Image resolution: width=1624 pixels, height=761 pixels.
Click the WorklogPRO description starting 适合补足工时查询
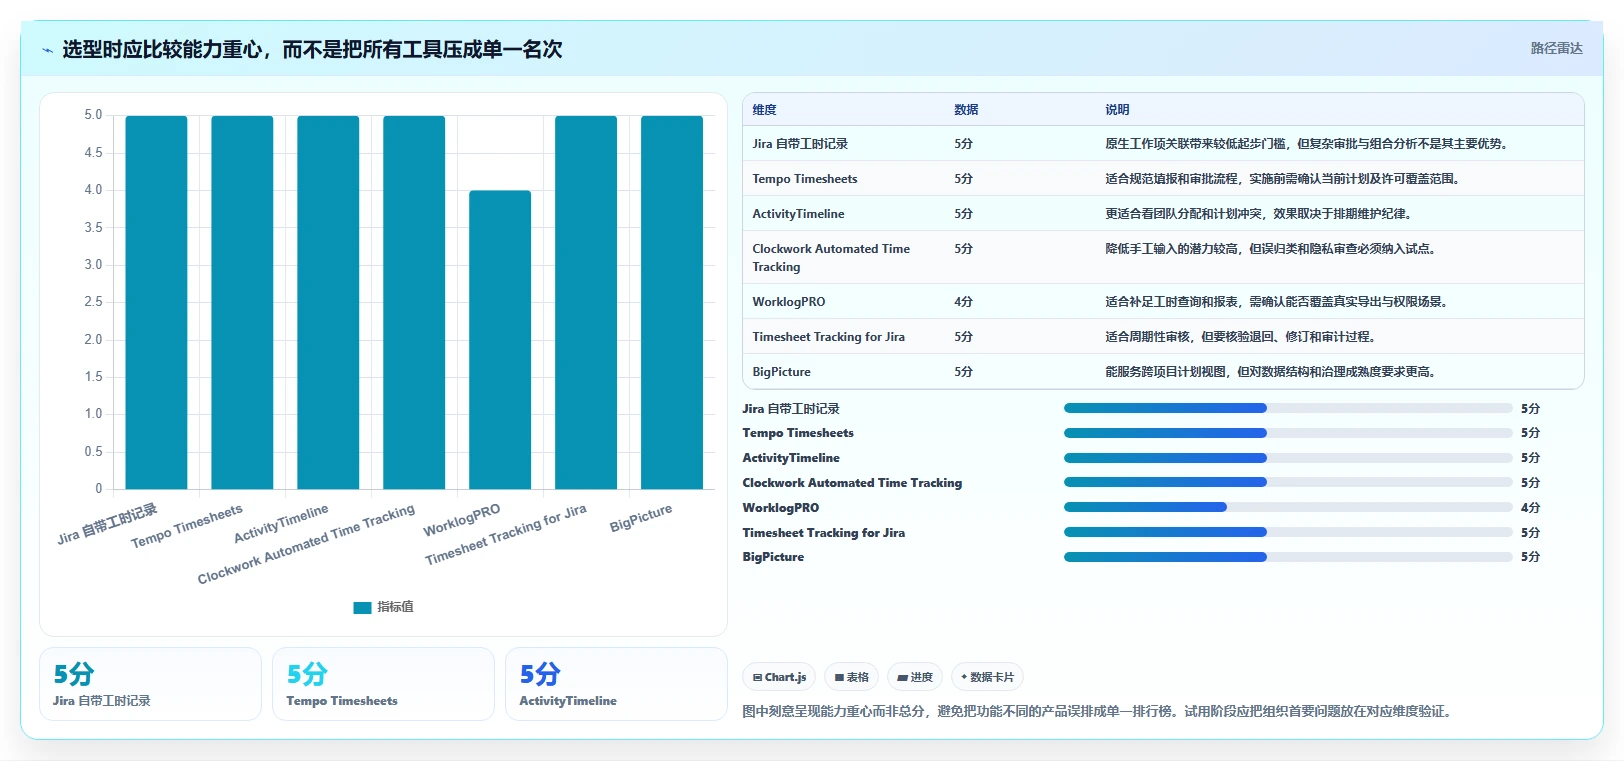[x=1278, y=302]
